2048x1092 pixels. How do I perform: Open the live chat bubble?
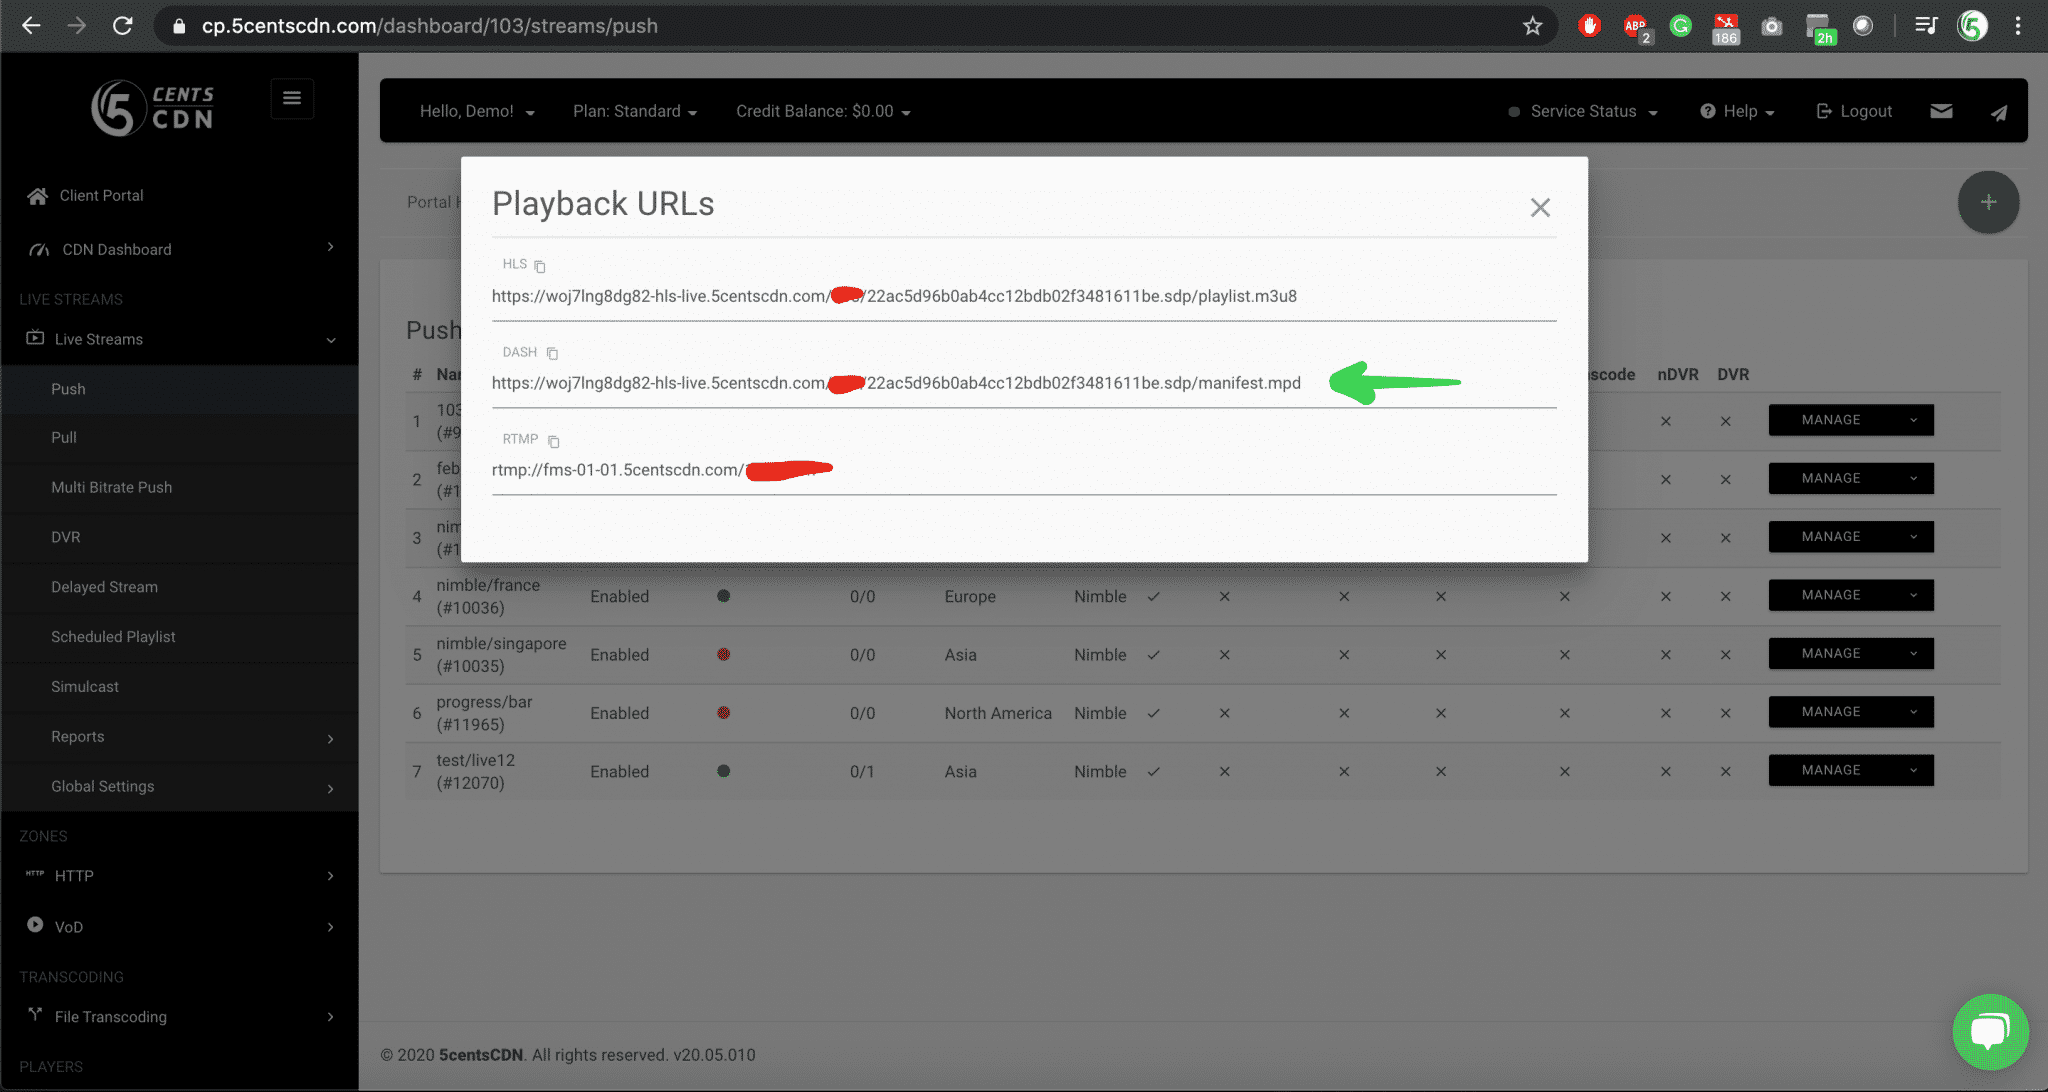1989,1031
